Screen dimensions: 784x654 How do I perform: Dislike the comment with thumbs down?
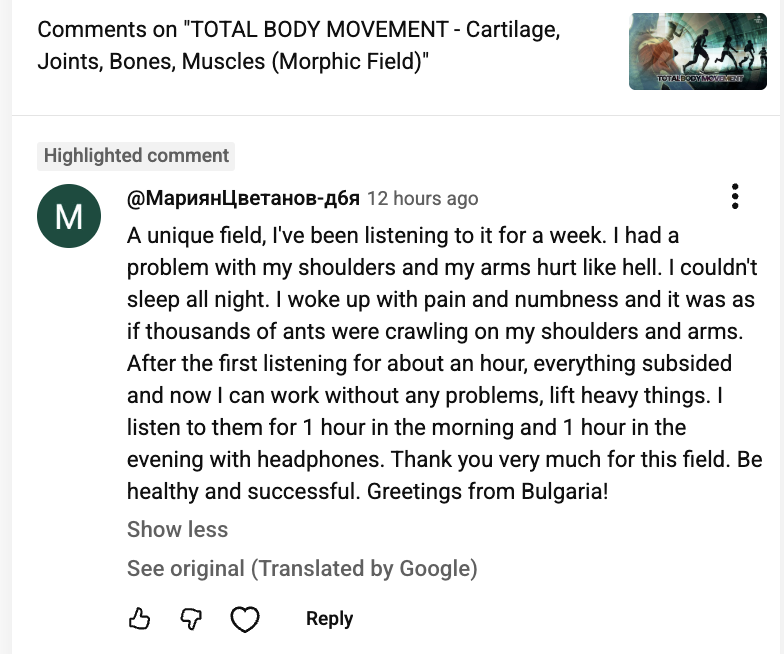coord(192,619)
